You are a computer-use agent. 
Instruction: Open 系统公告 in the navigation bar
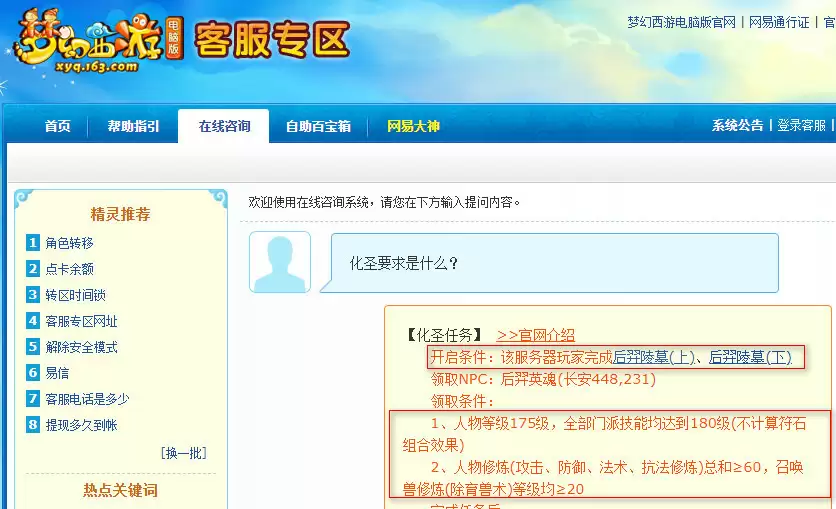(738, 125)
